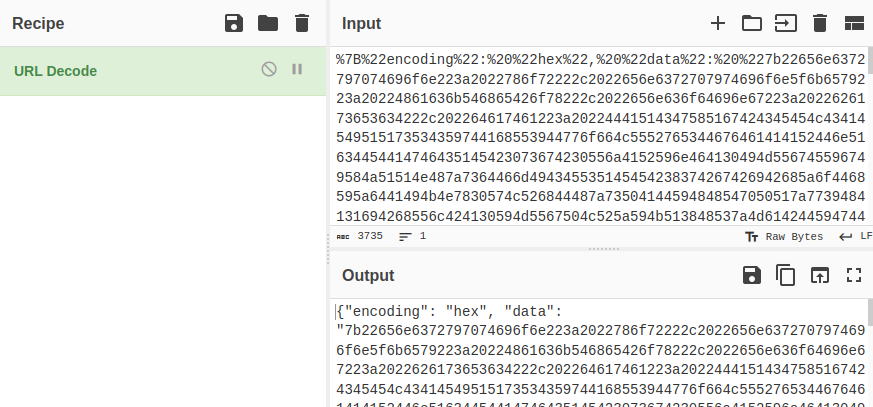This screenshot has height=407, width=873.
Task: Save the current recipe
Action: (x=234, y=23)
